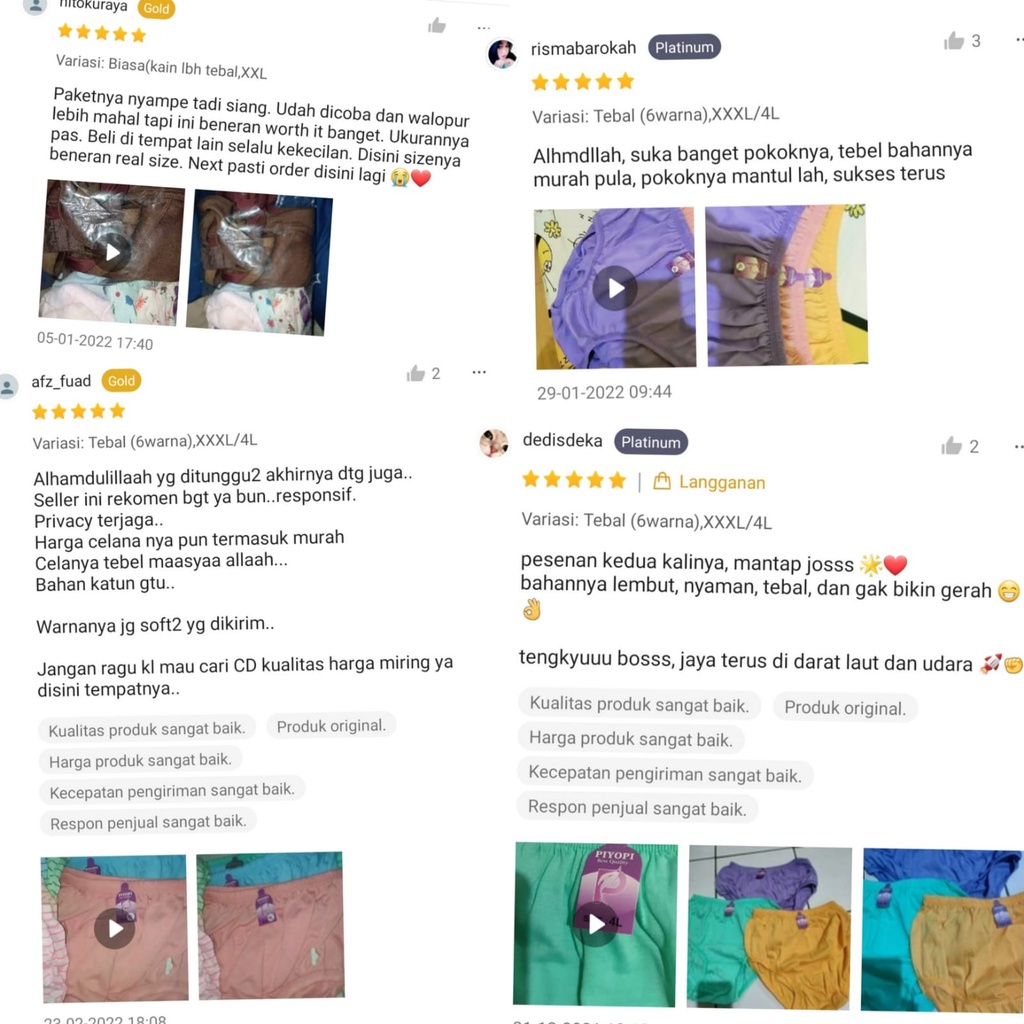Open three-dot menu on top-left Gold review

[x=483, y=27]
